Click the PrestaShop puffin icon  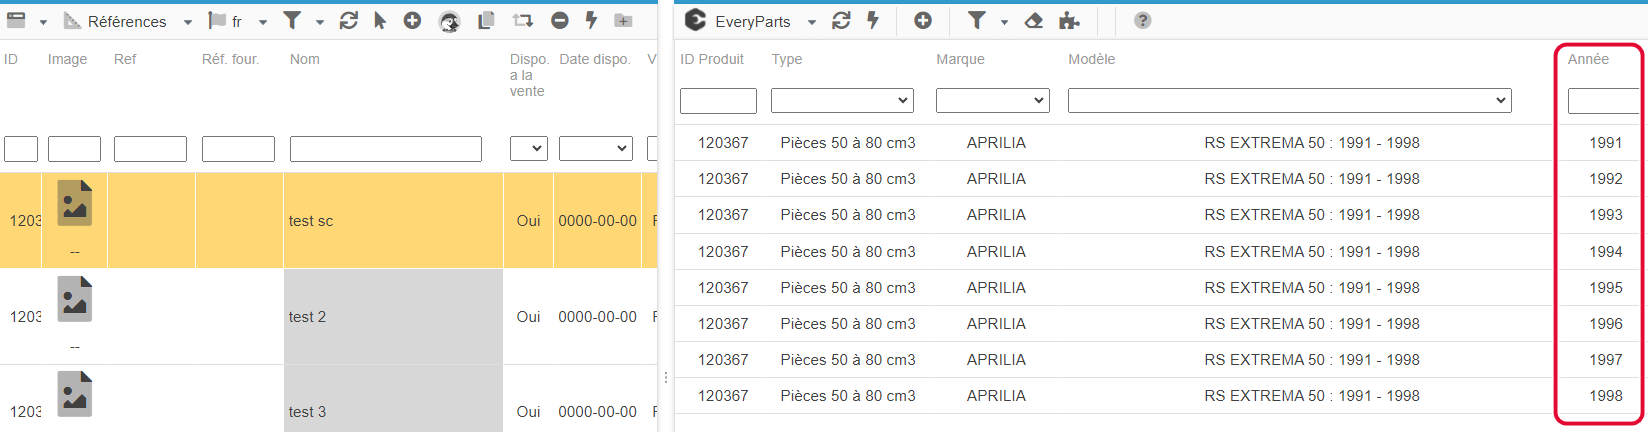450,21
